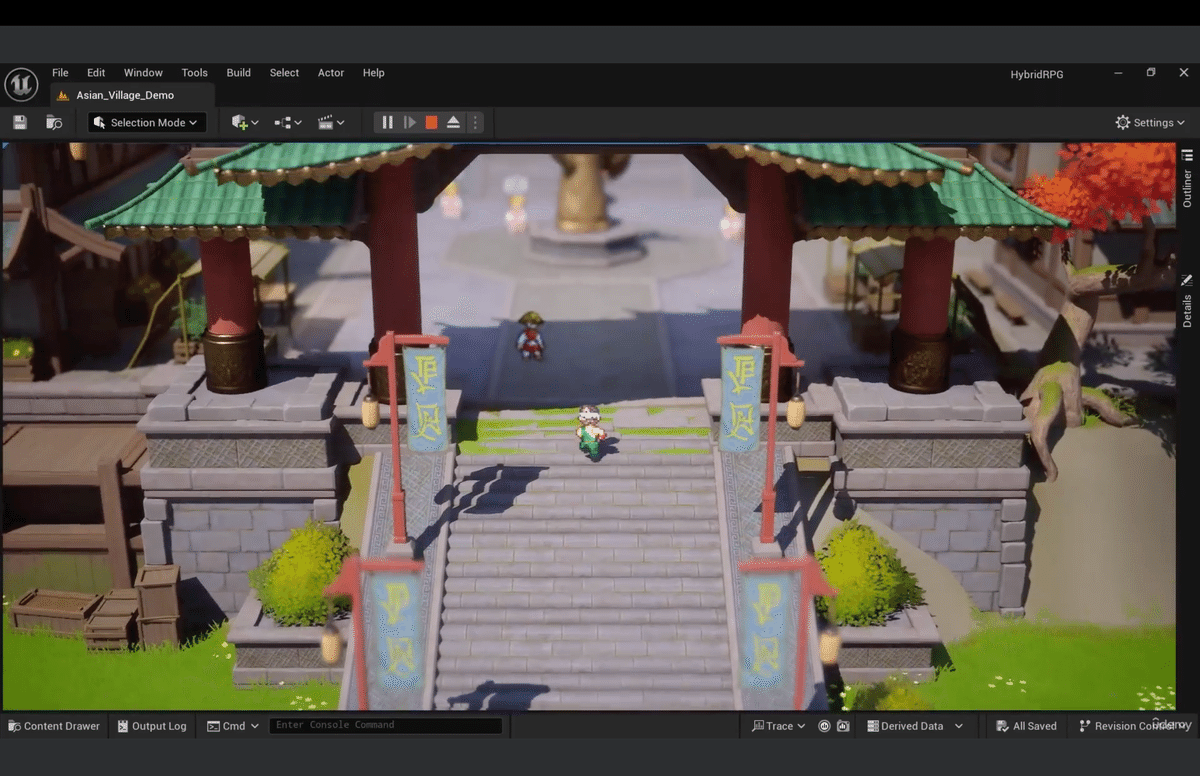Click the camera snapshot icon near Trace

coord(843,725)
